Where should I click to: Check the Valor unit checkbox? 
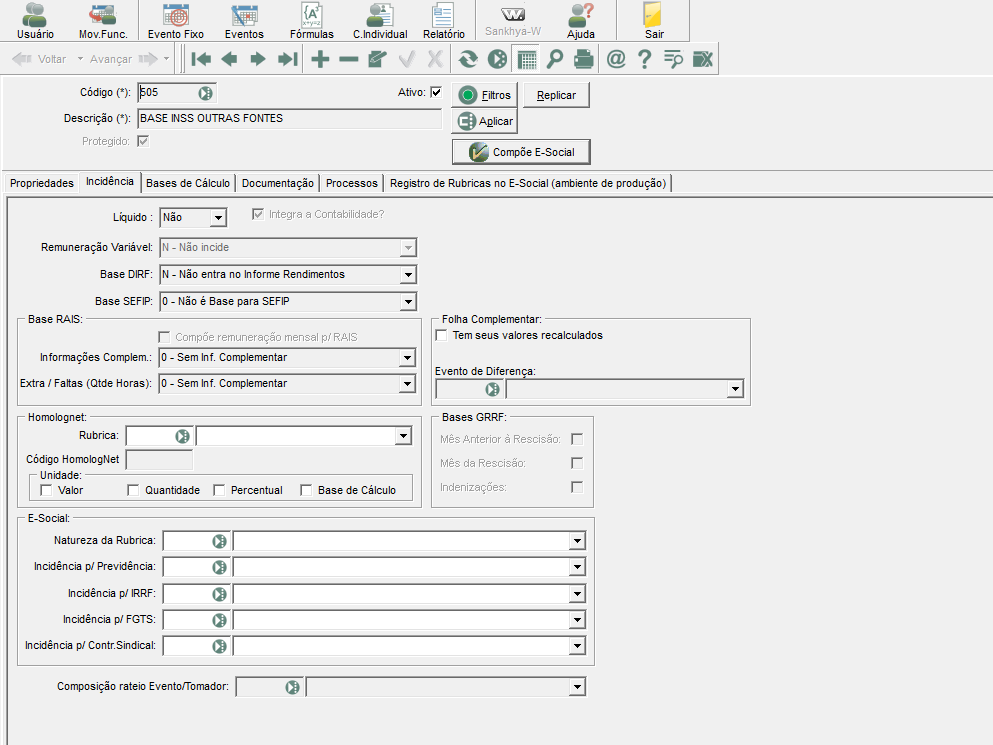click(46, 490)
